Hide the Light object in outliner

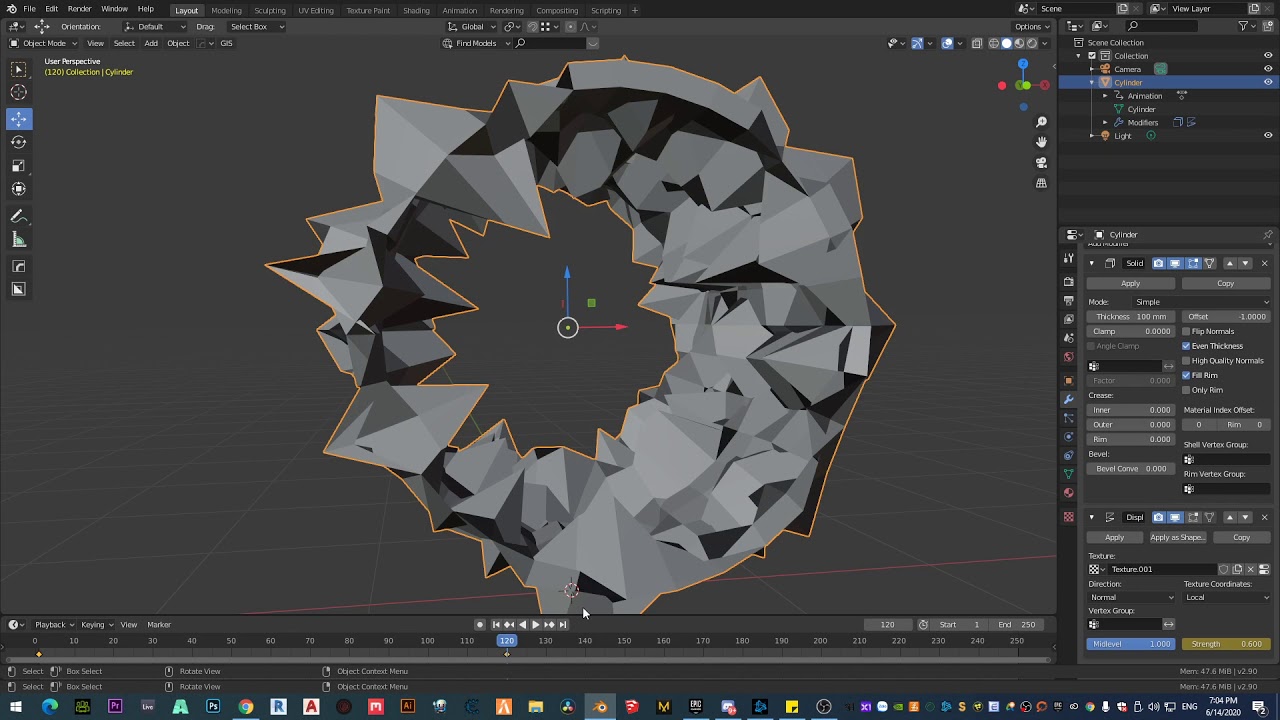1268,136
